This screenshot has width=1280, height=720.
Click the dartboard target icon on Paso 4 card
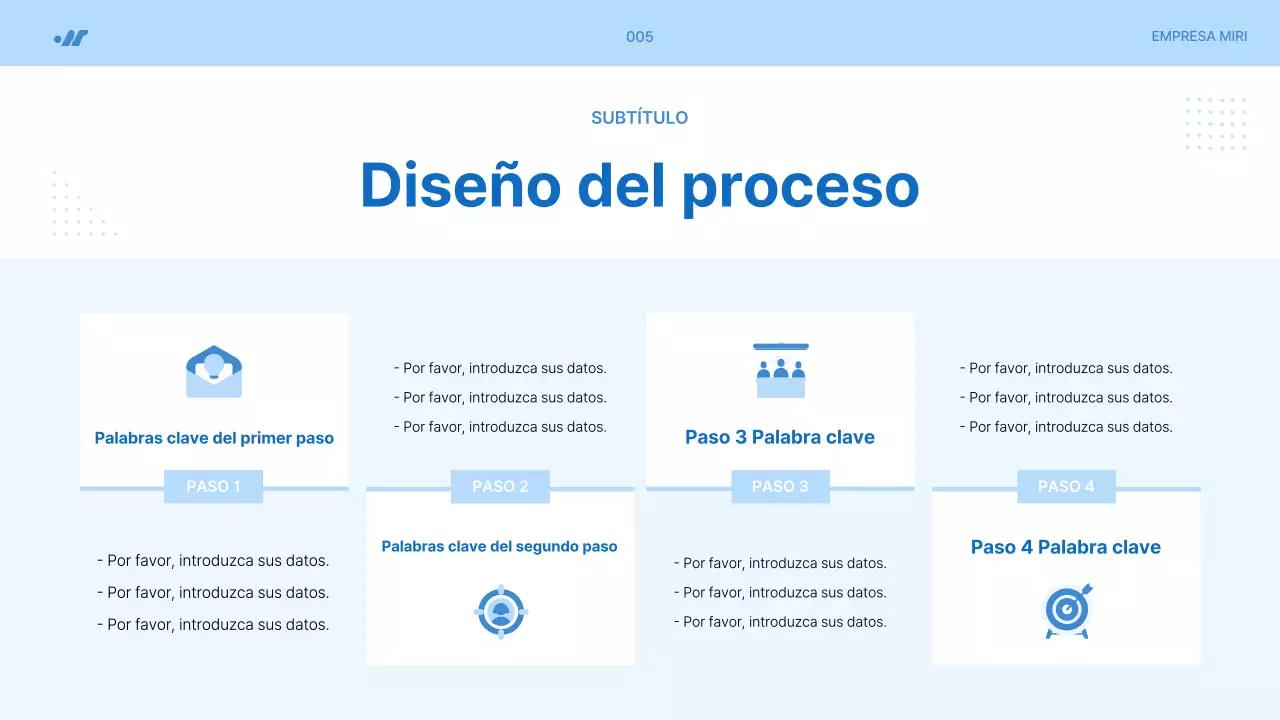coord(1067,611)
